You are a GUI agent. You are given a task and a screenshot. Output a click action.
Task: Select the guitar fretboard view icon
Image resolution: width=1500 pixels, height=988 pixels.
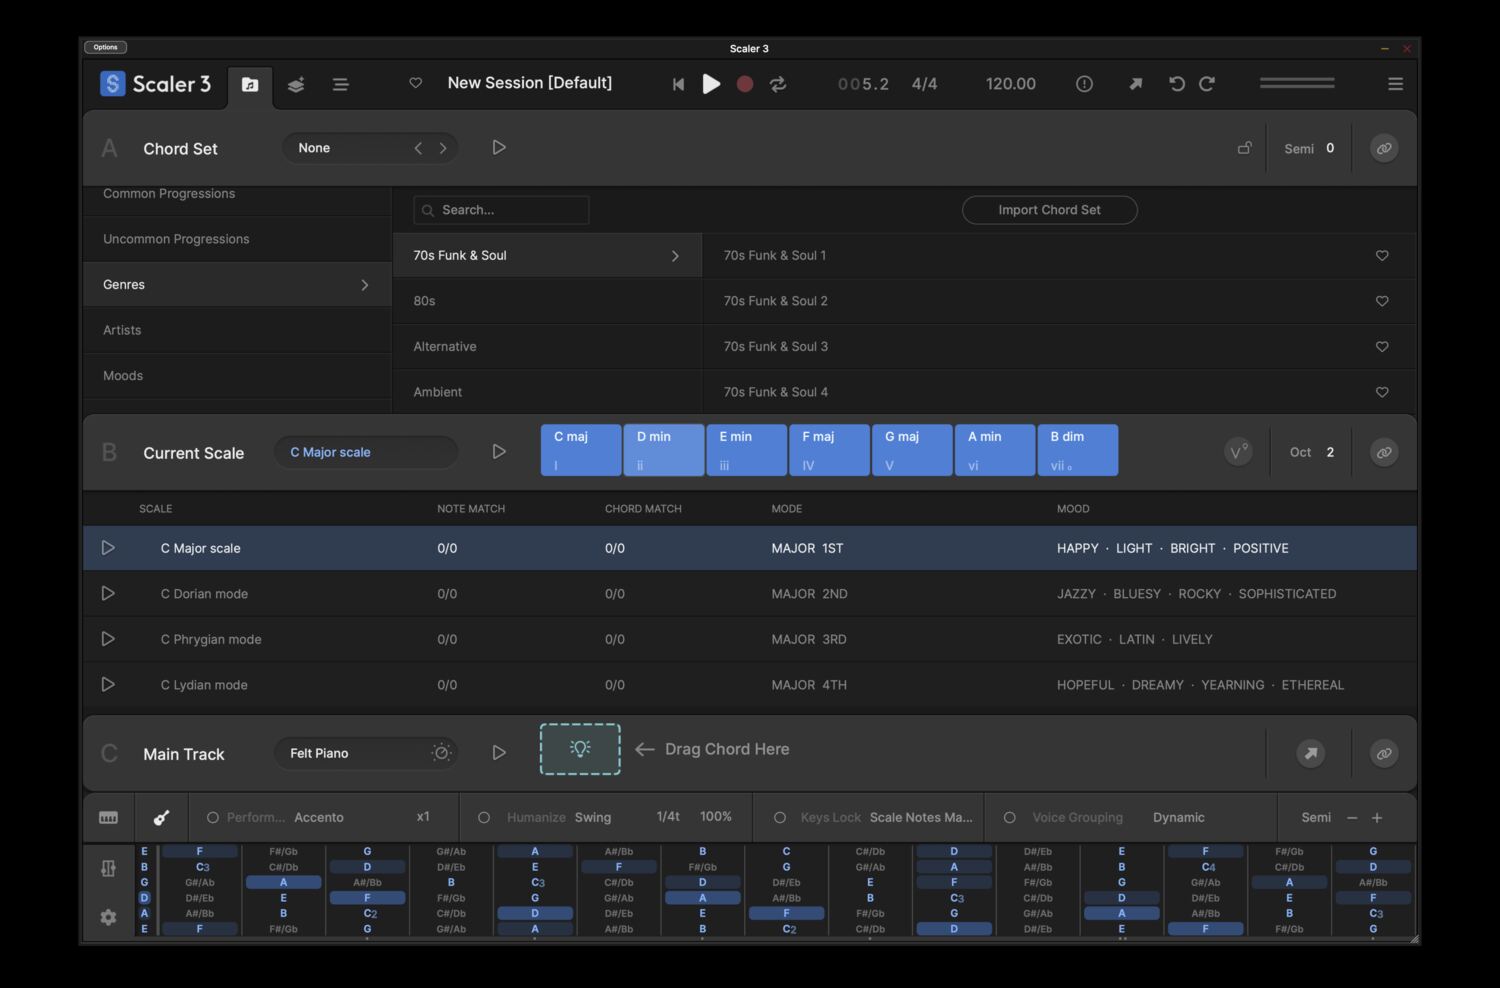tap(161, 817)
